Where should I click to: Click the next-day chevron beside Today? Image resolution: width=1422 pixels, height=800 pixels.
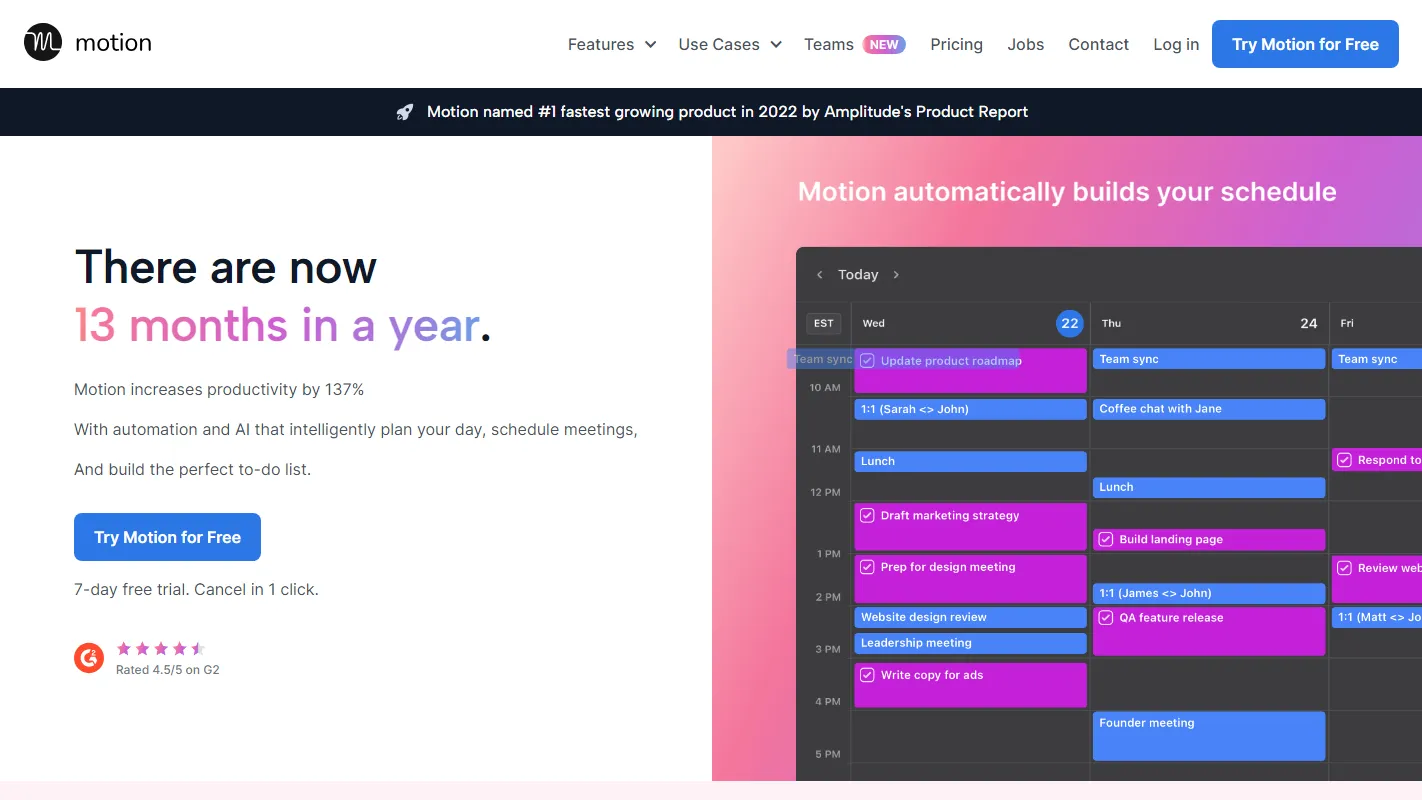896,274
